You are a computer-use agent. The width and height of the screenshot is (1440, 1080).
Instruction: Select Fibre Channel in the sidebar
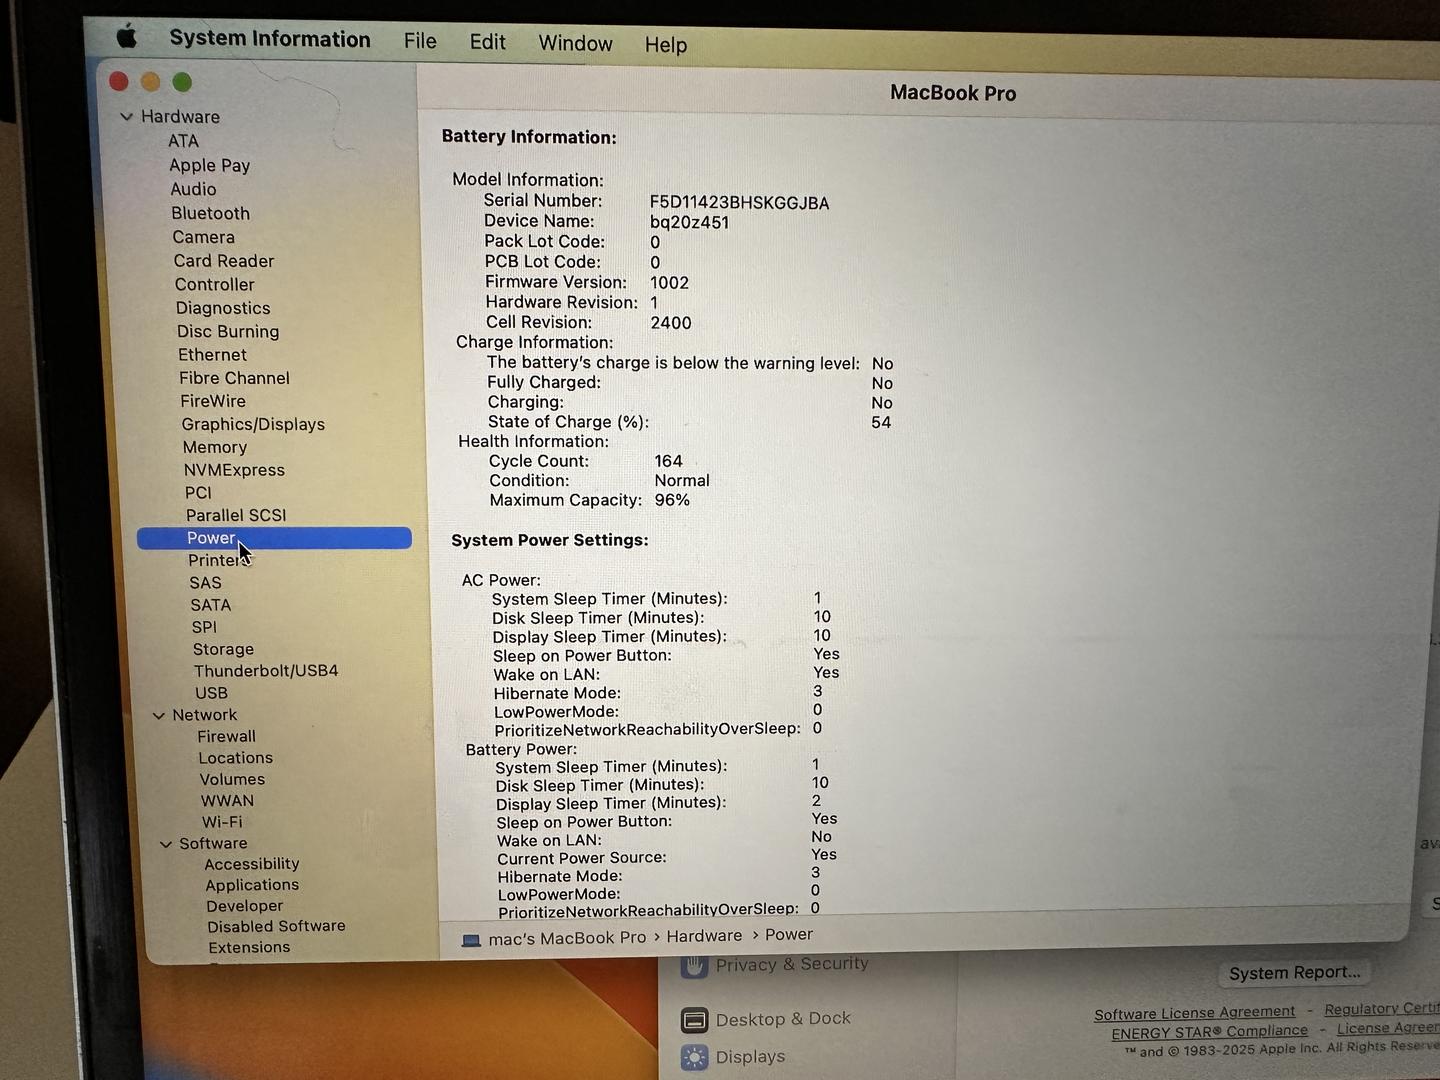coord(234,378)
